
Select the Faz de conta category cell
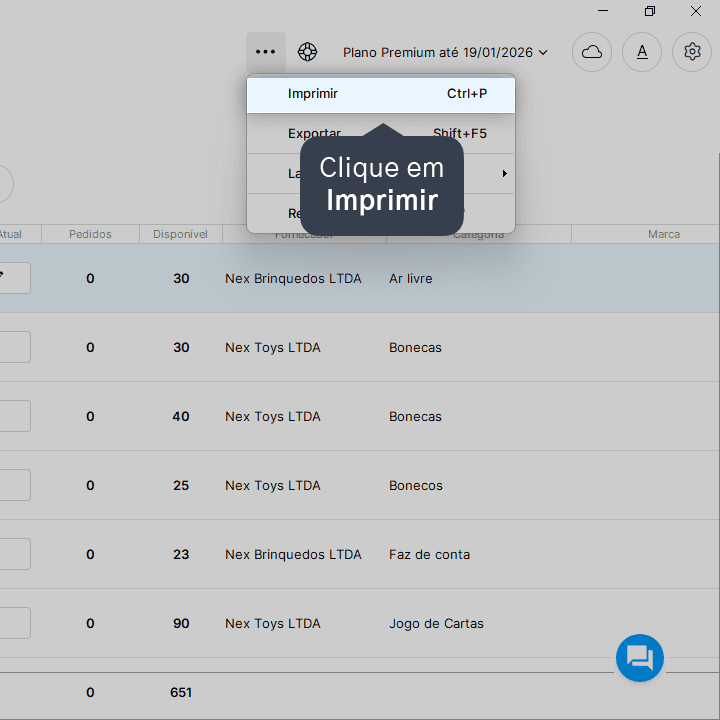[x=429, y=554]
